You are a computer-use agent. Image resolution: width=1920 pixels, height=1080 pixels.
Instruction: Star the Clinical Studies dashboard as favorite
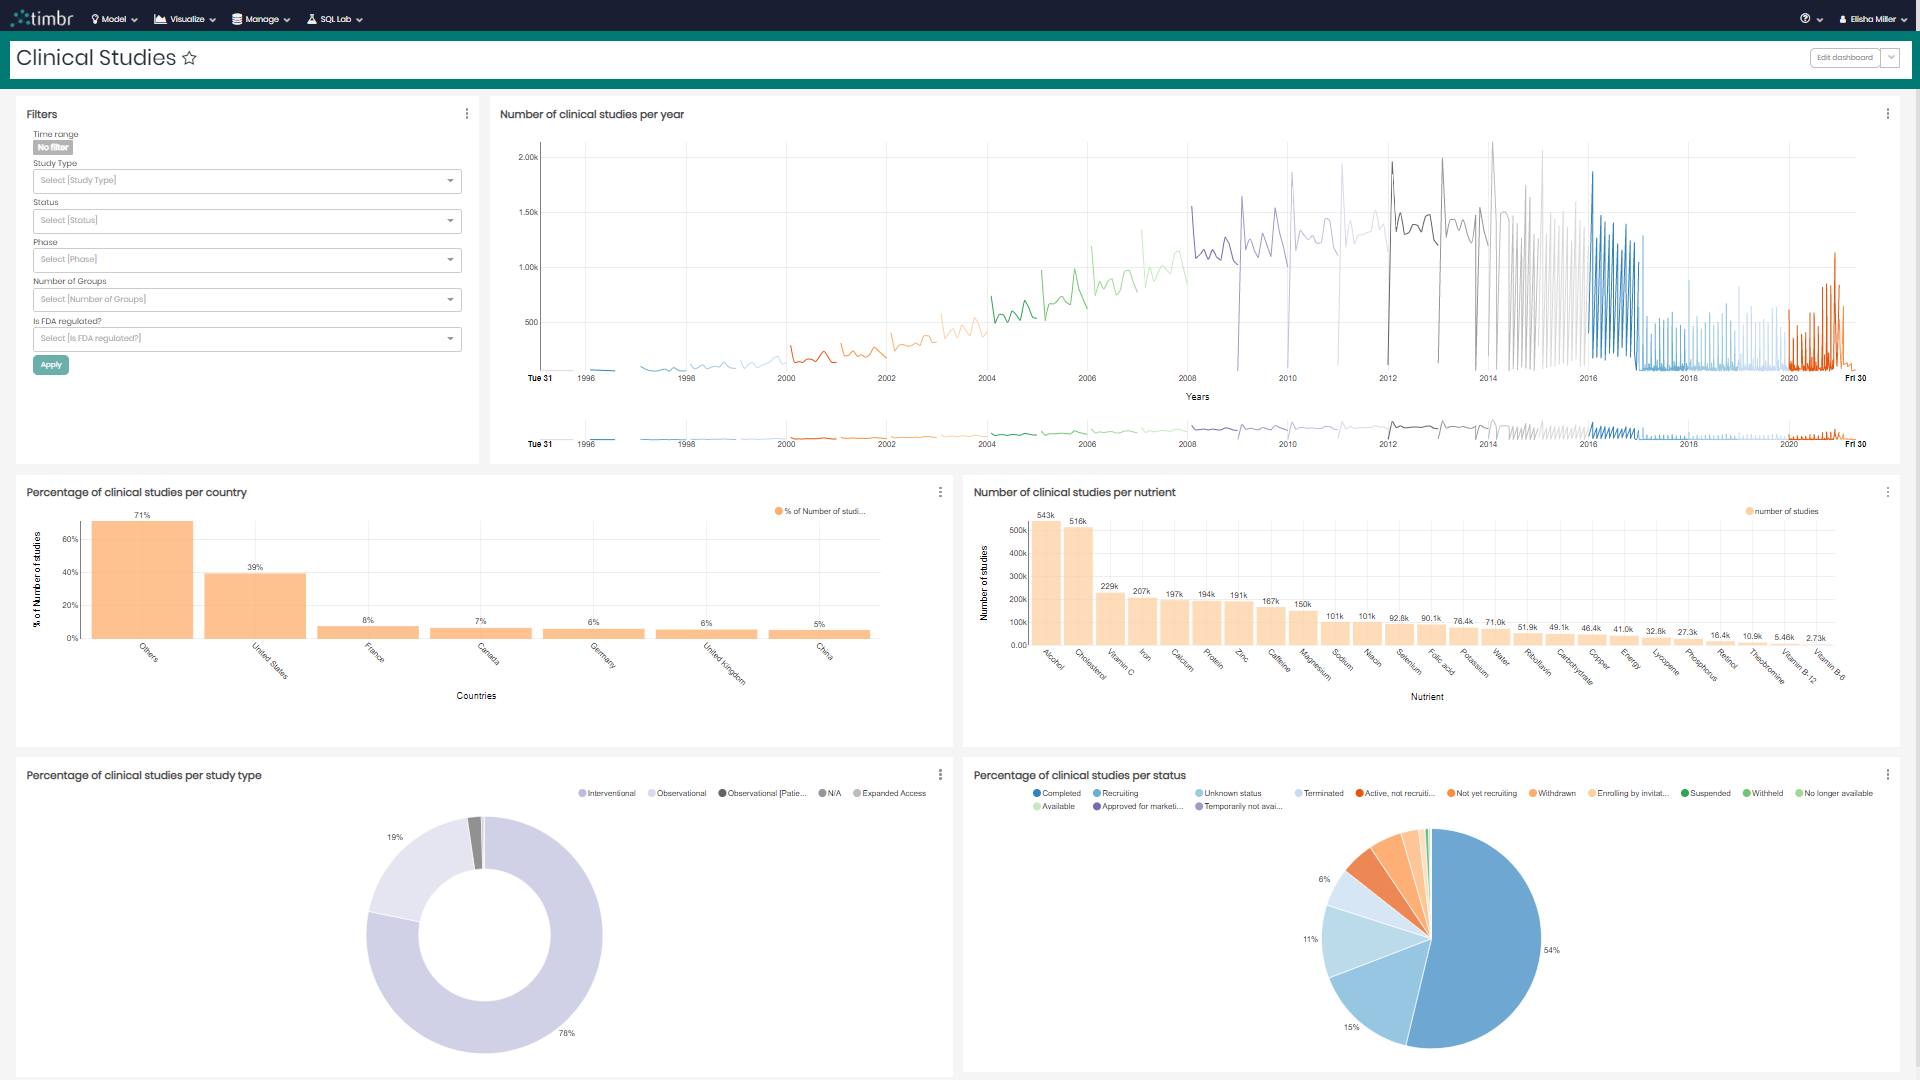[189, 58]
